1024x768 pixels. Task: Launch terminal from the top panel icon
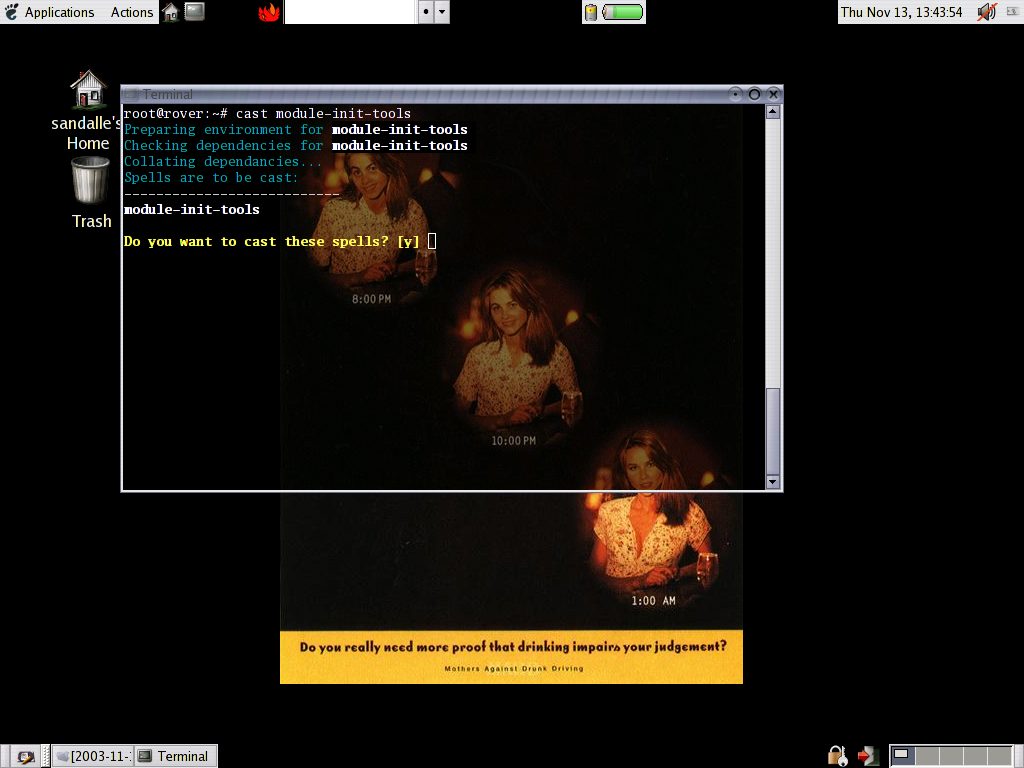point(195,12)
